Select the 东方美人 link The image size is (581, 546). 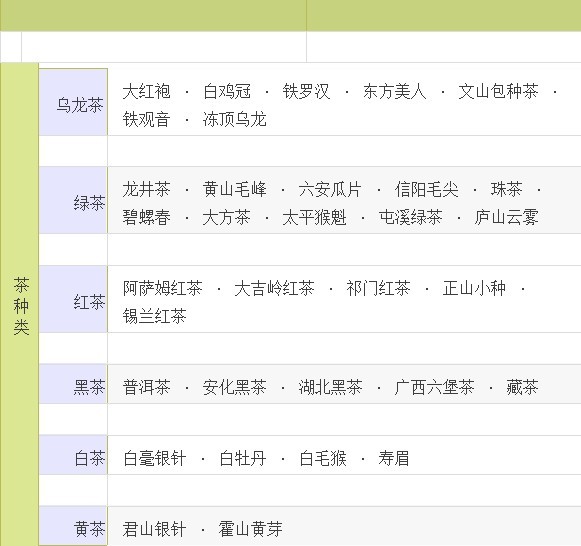click(395, 91)
